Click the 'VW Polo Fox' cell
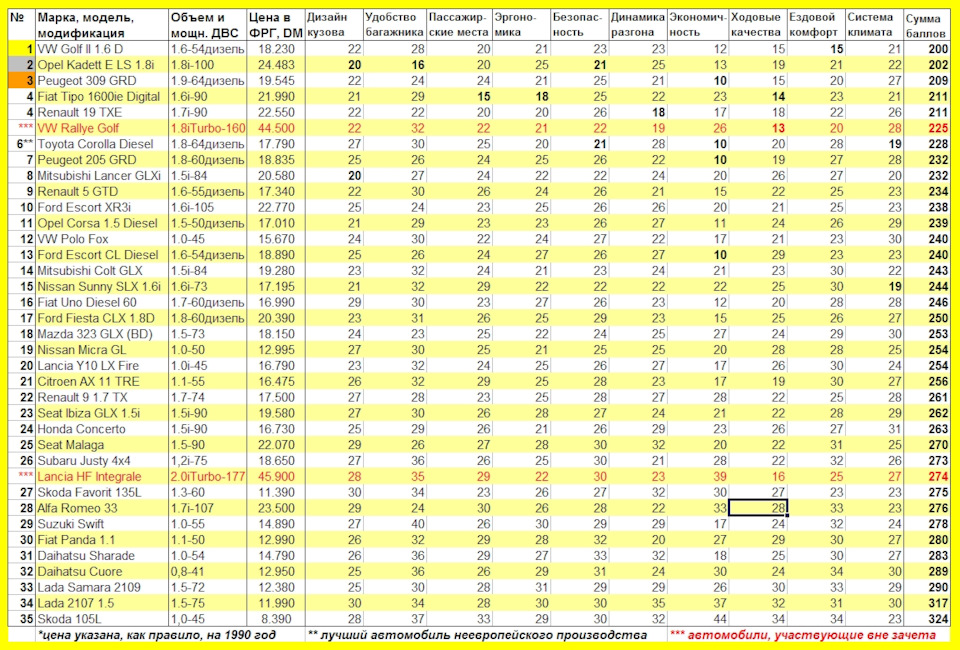 tap(102, 239)
